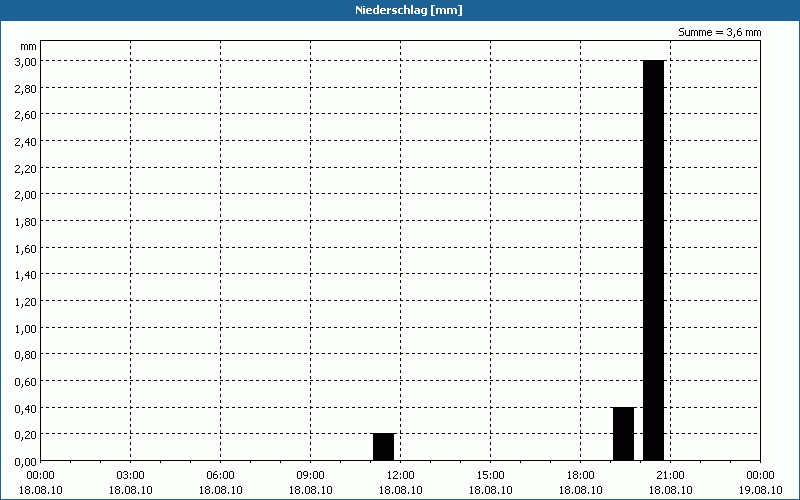The height and width of the screenshot is (500, 800).
Task: Click the 09:00 time label
Action: click(311, 476)
